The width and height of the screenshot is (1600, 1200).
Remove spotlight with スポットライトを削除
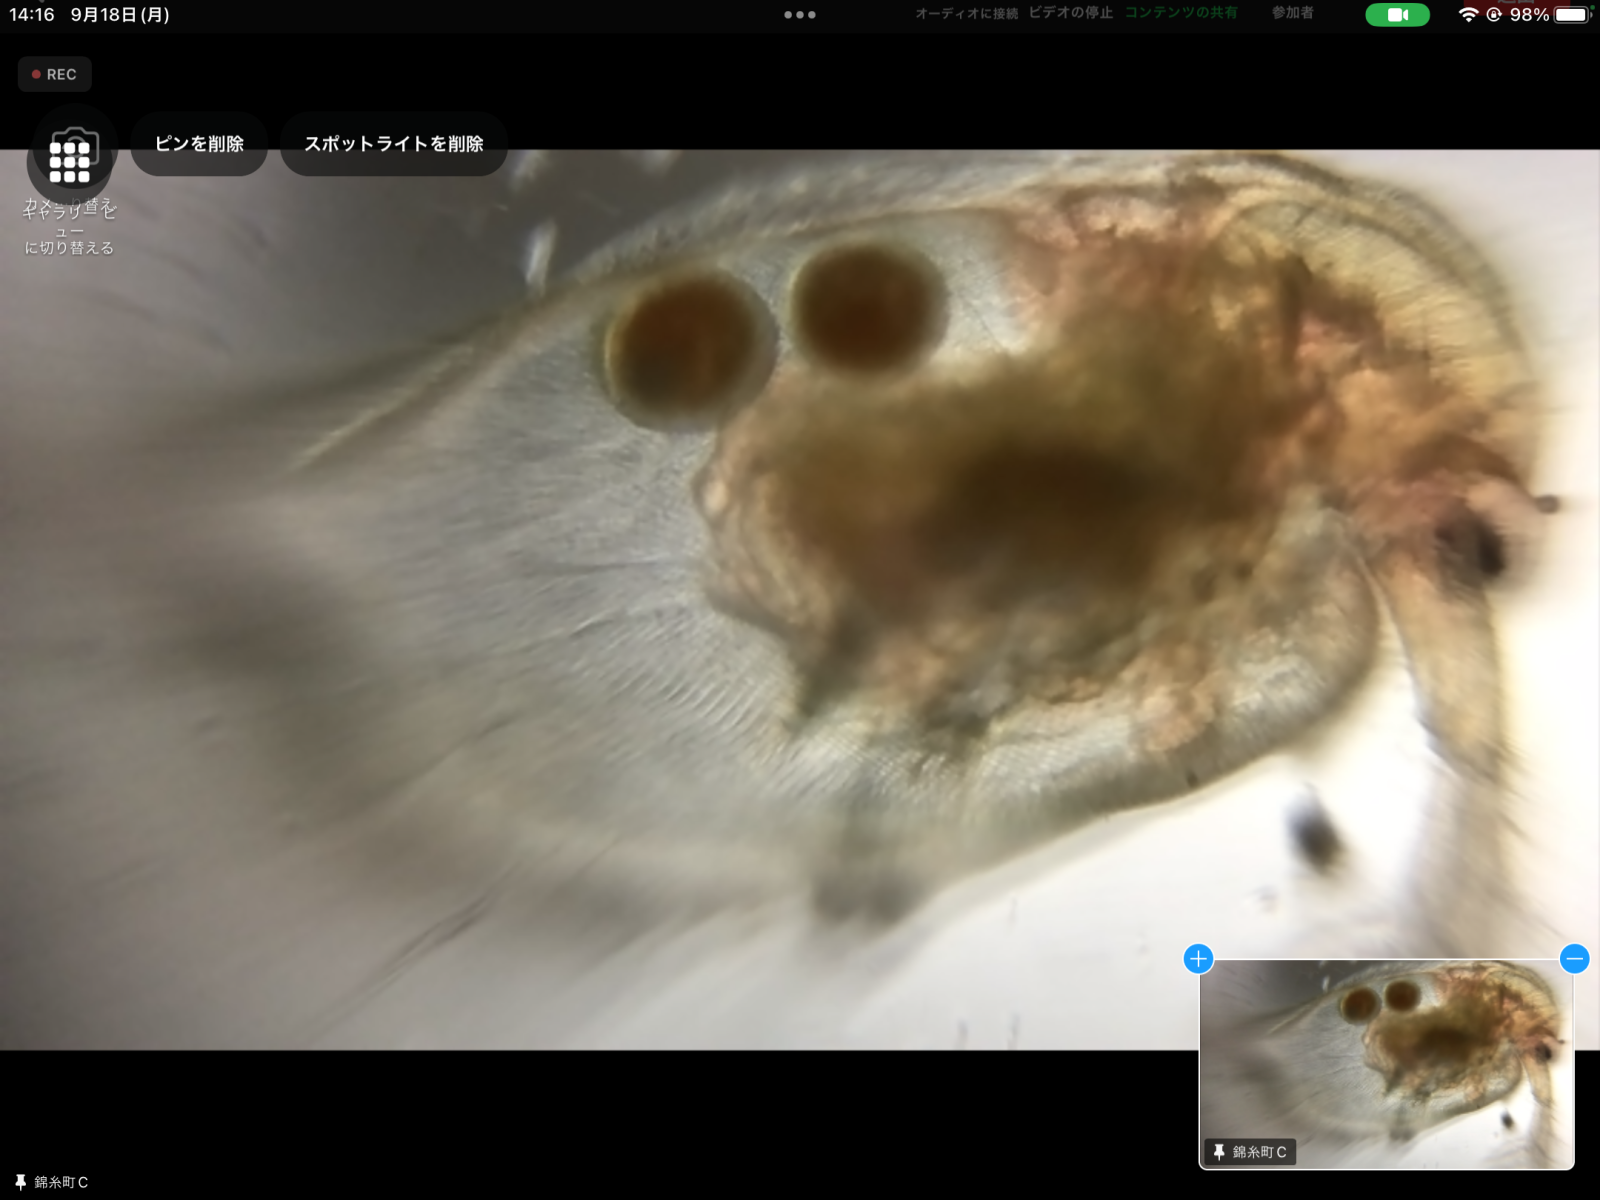(x=394, y=144)
